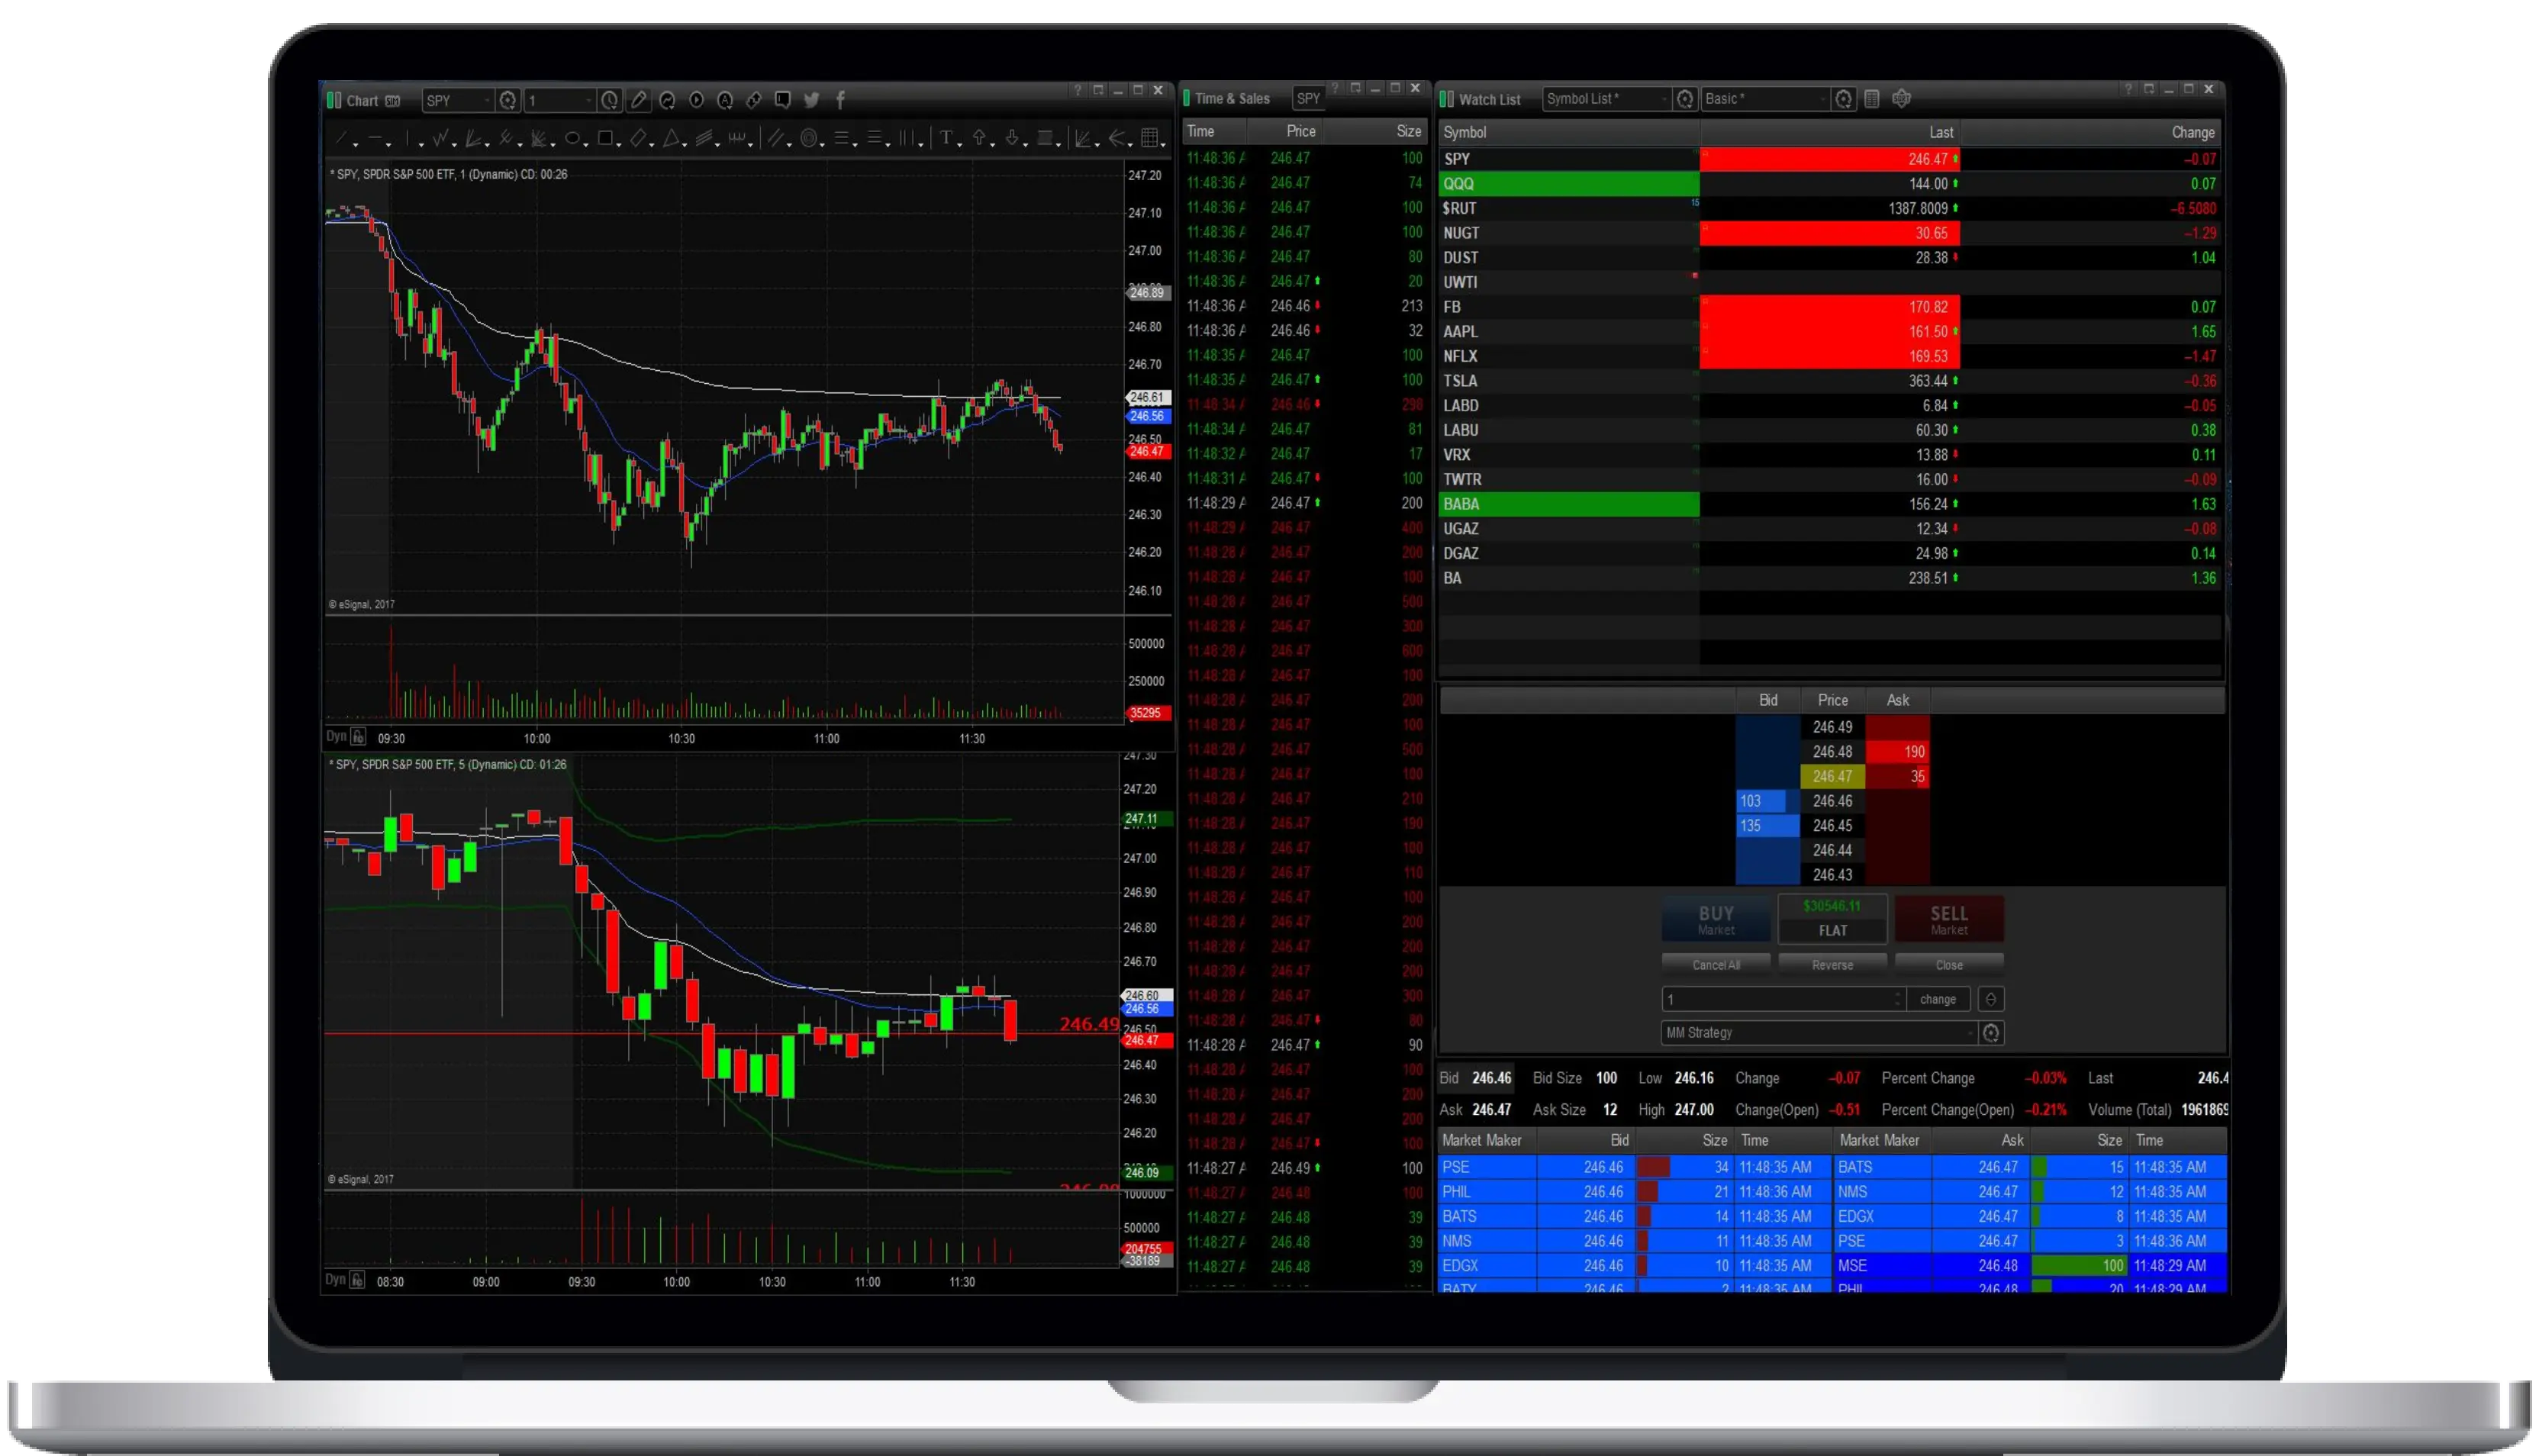Select the rectangle drawing tool
2539x1456 pixels.
click(605, 139)
